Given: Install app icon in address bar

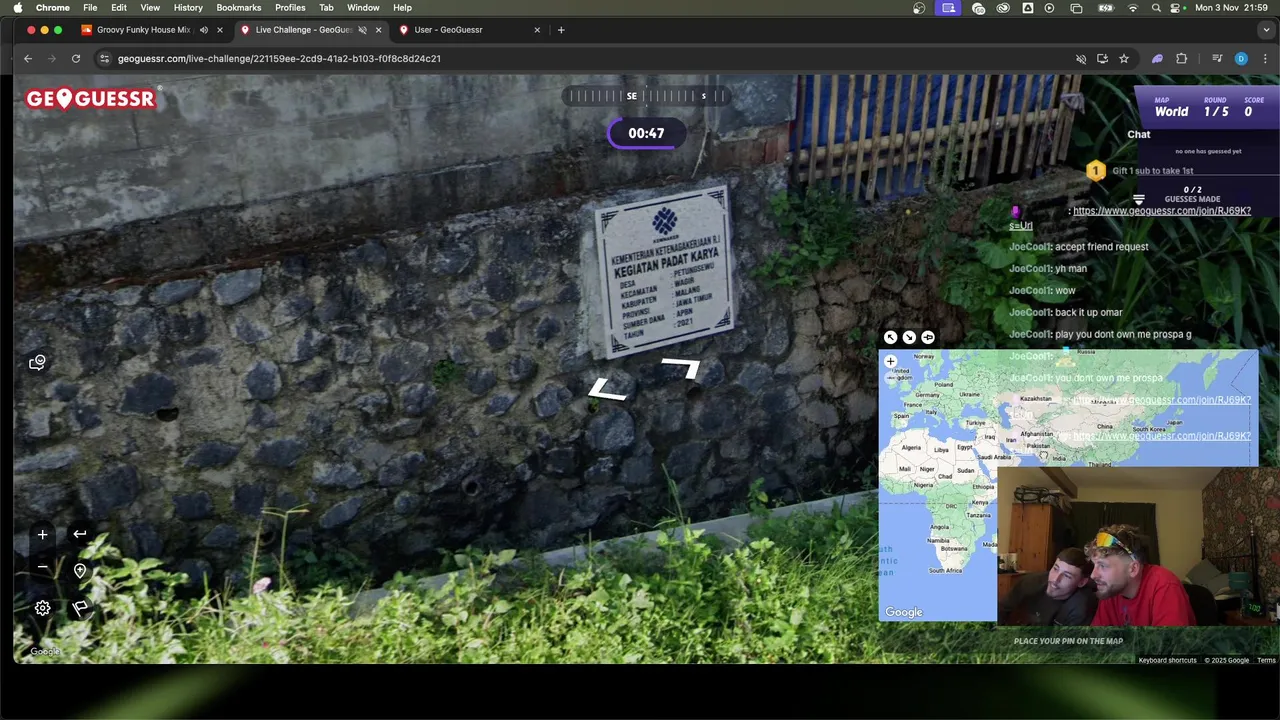Looking at the screenshot, I should [1102, 59].
